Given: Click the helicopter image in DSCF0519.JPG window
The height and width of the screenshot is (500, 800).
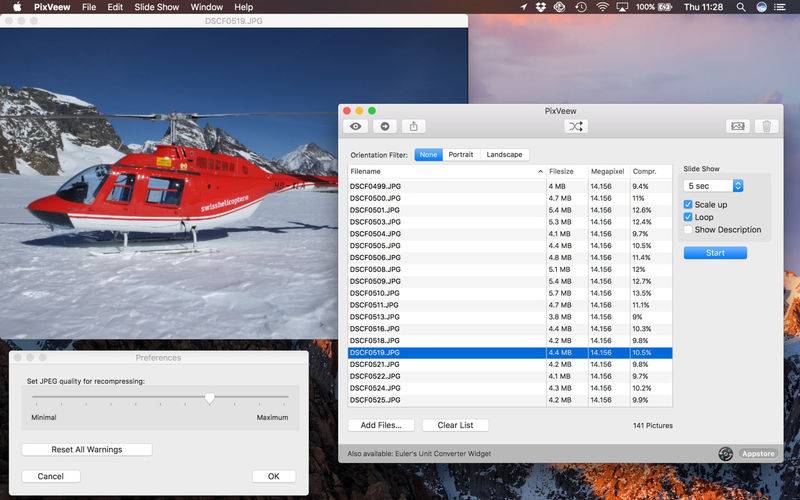Looking at the screenshot, I should point(234,183).
